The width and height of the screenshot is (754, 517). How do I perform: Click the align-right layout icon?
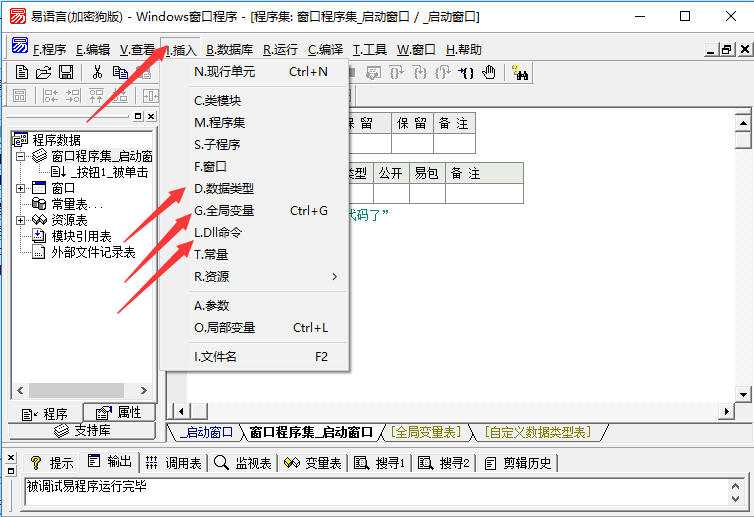tap(73, 96)
